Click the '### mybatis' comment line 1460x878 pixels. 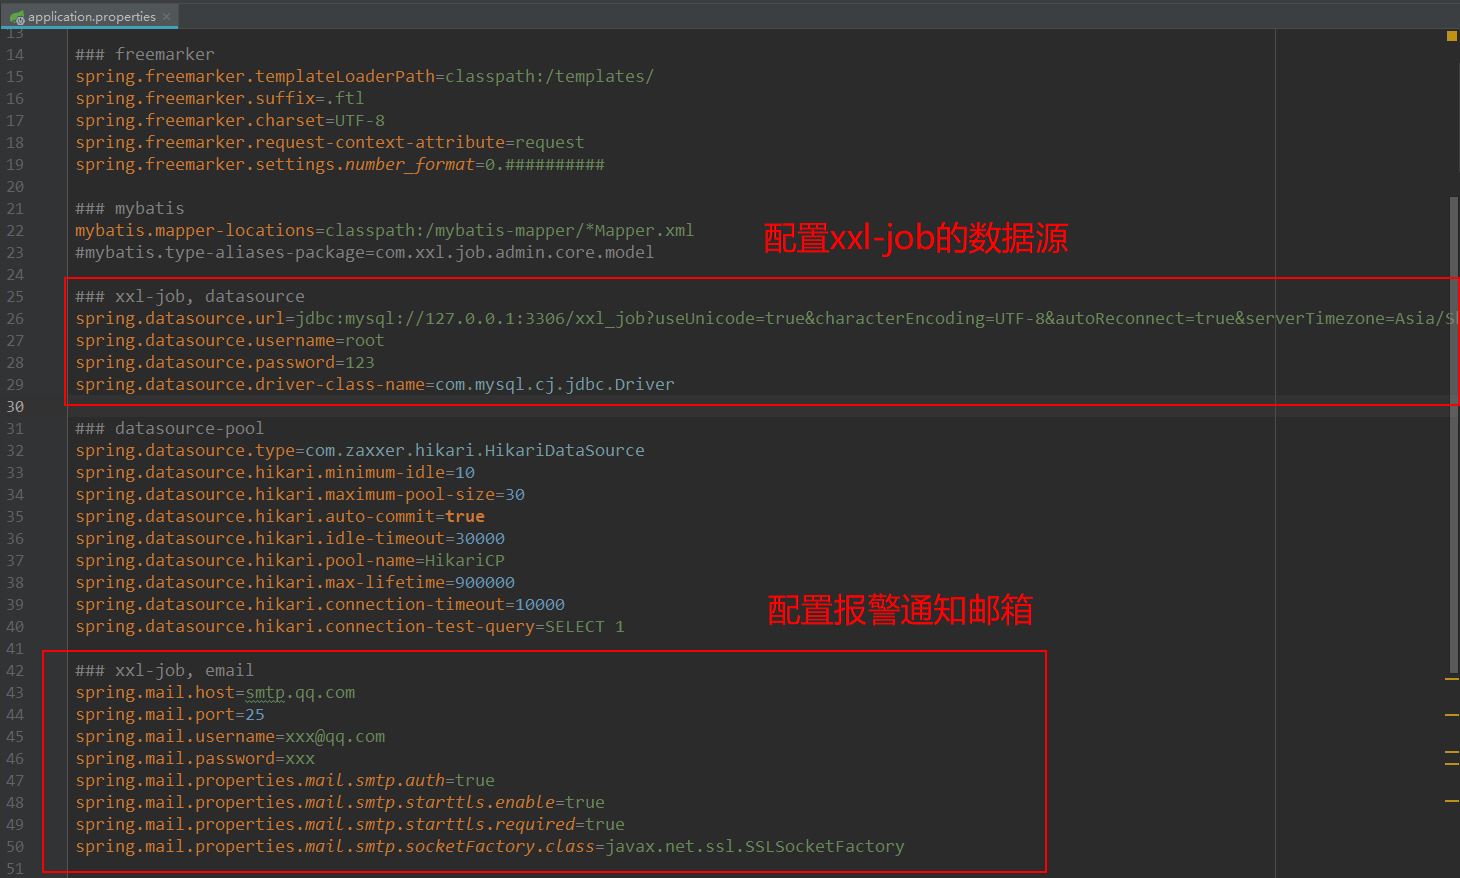[130, 208]
